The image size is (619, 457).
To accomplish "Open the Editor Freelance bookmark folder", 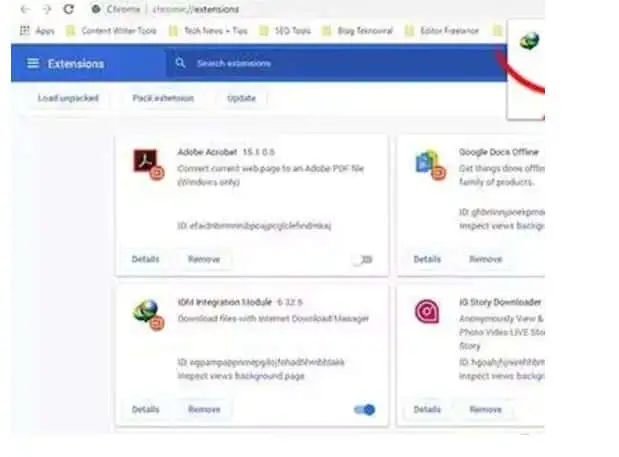I will point(442,31).
